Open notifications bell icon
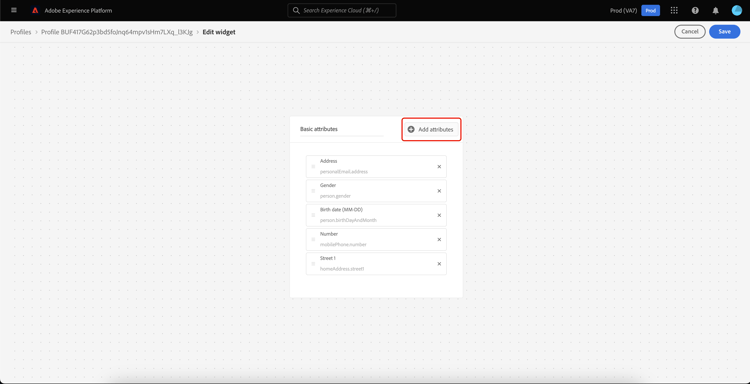 (x=716, y=10)
